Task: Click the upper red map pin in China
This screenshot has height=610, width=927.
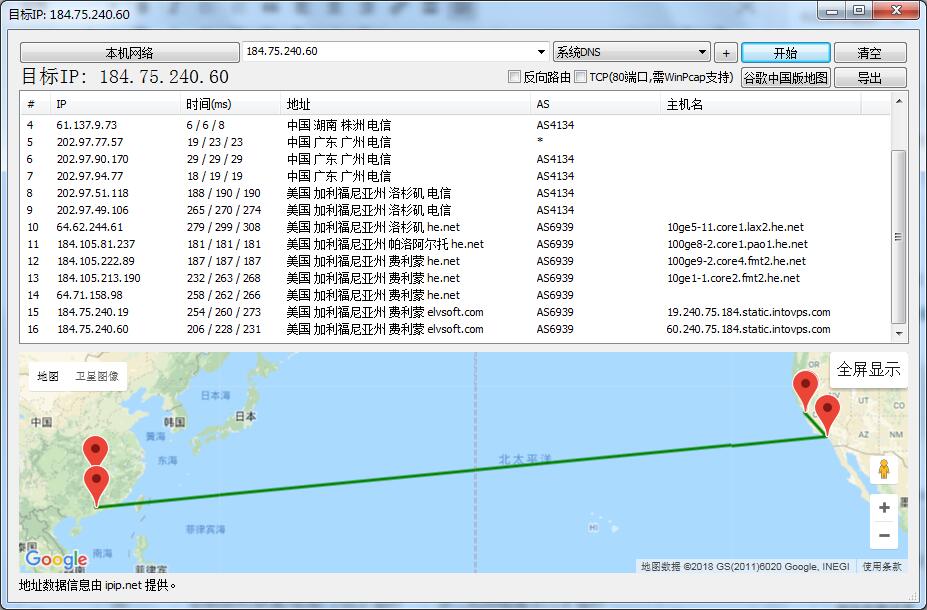Action: [x=95, y=451]
